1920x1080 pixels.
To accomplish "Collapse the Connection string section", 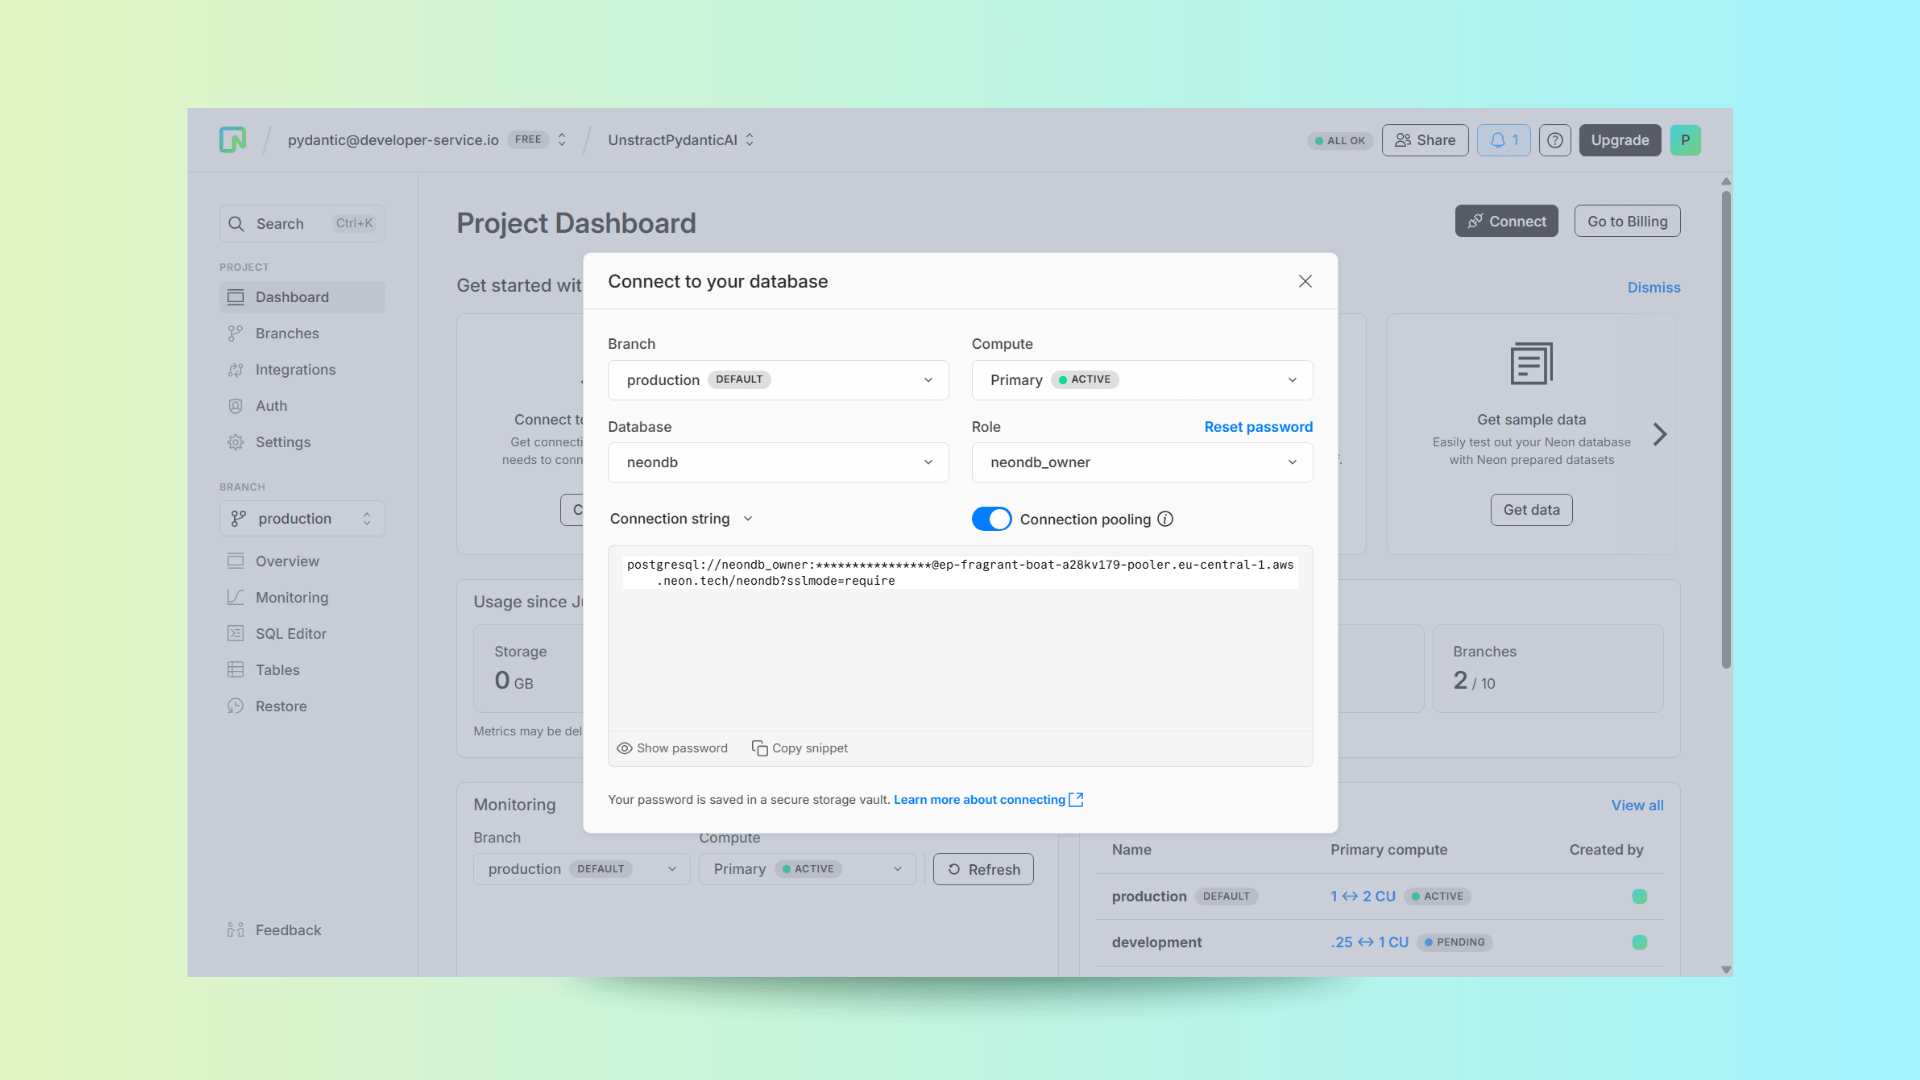I will (749, 518).
